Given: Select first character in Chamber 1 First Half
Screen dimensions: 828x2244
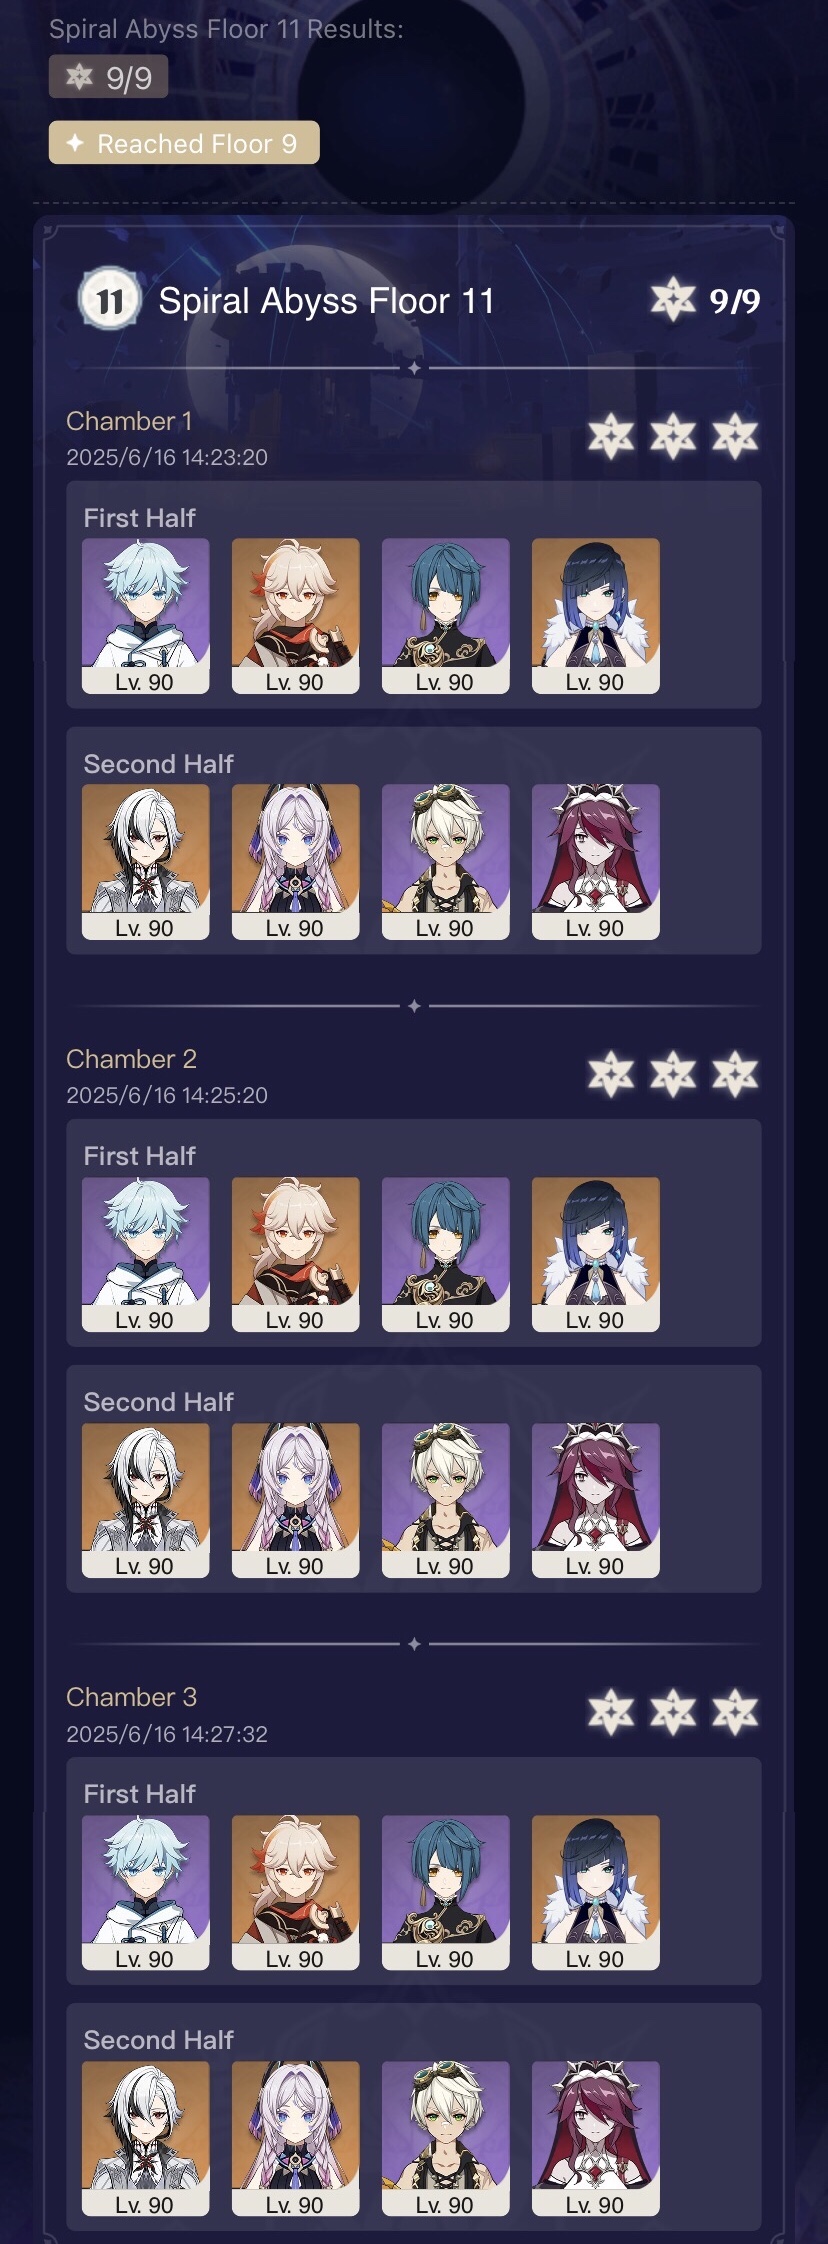Looking at the screenshot, I should (x=146, y=616).
